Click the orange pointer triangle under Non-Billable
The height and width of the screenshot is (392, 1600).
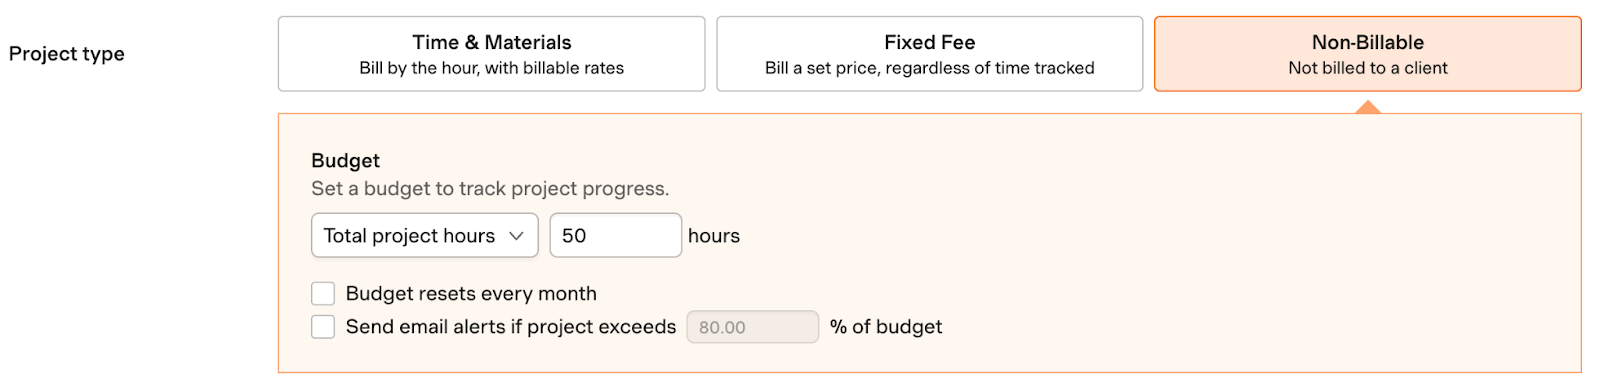[1367, 106]
